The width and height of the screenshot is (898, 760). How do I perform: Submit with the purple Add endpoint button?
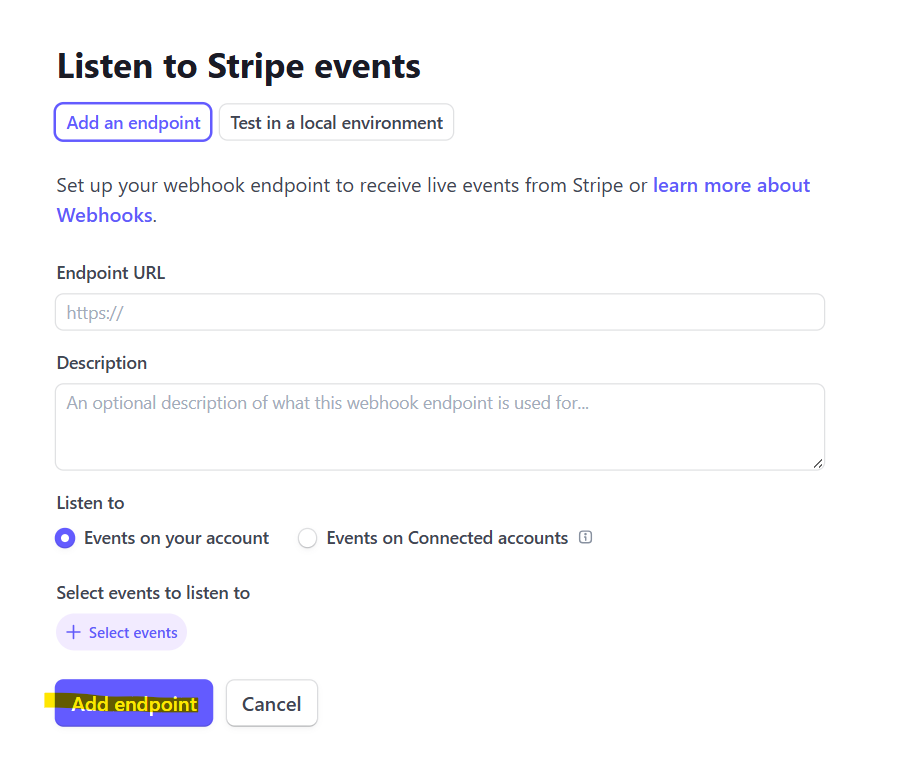coord(134,703)
